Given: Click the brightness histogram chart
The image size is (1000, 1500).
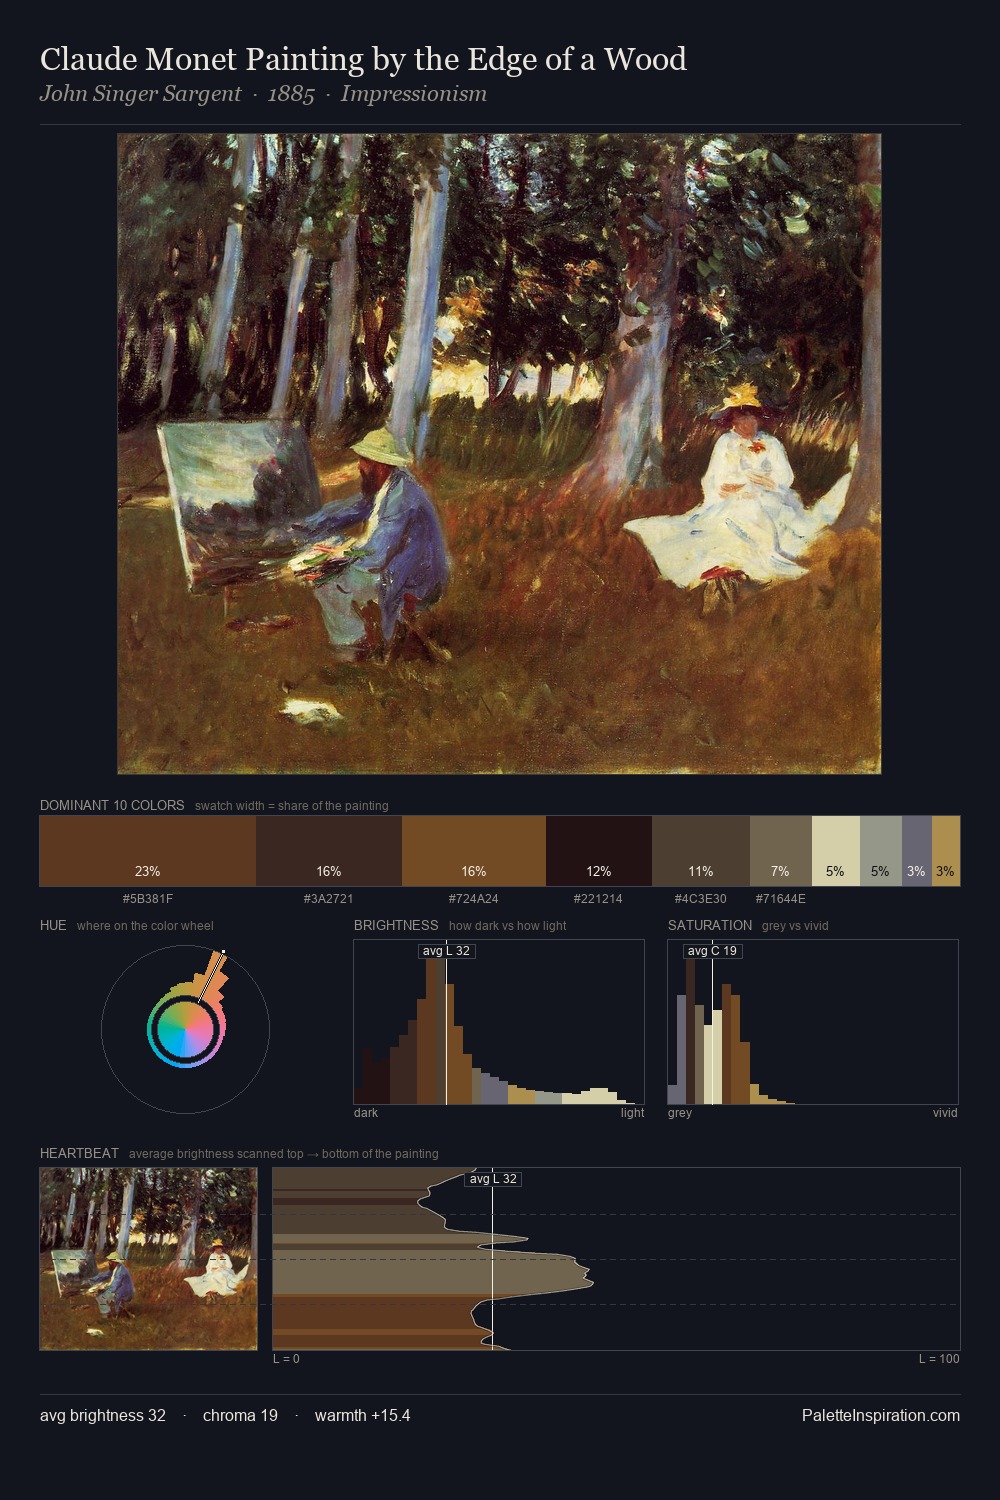Looking at the screenshot, I should coord(499,1022).
